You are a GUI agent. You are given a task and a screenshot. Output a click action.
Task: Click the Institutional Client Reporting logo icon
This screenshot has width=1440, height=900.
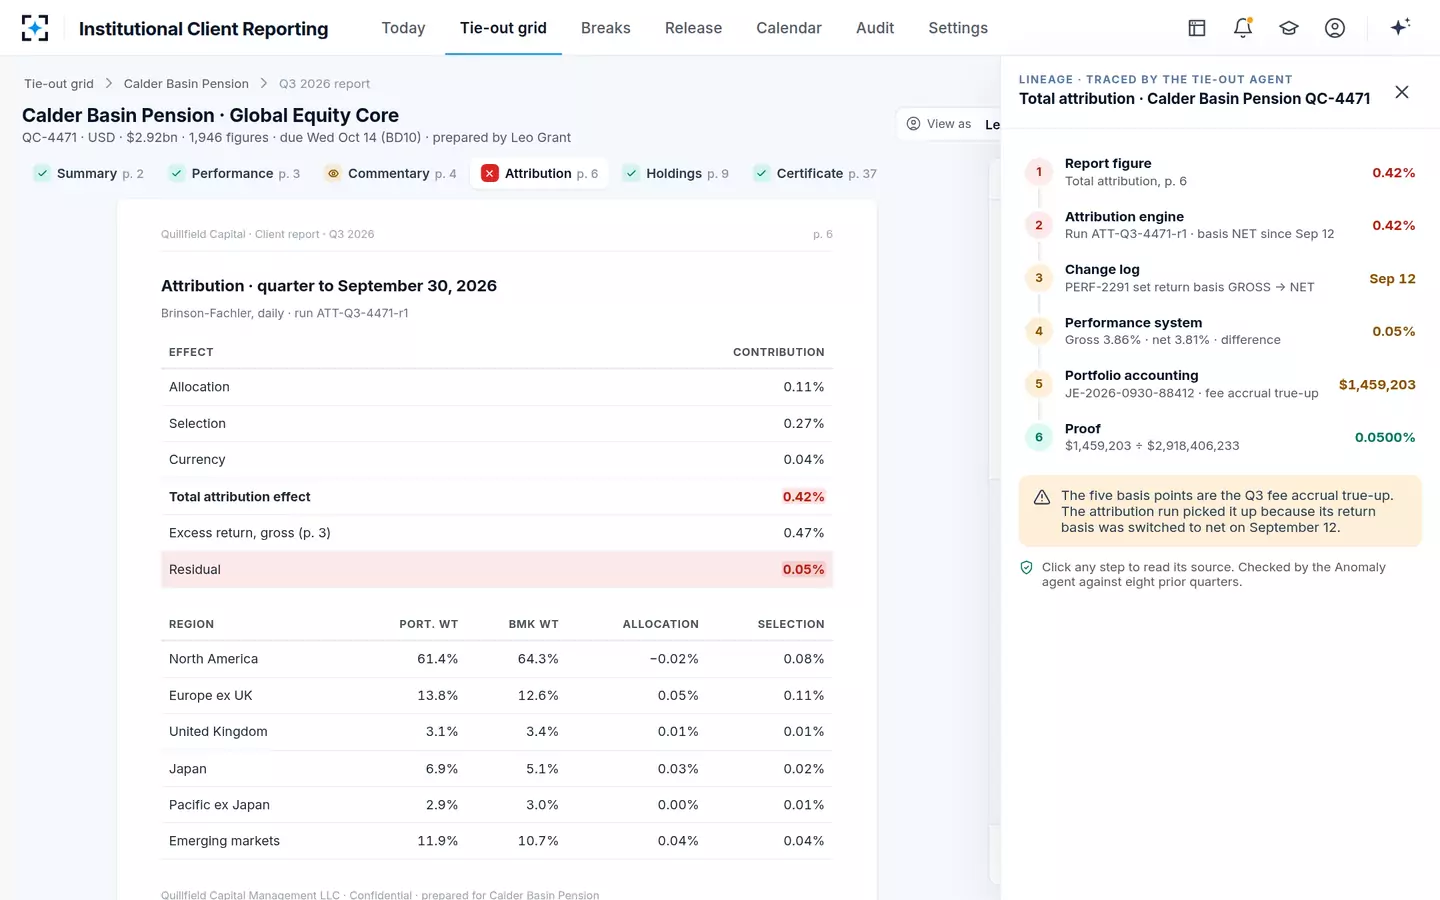tap(35, 28)
